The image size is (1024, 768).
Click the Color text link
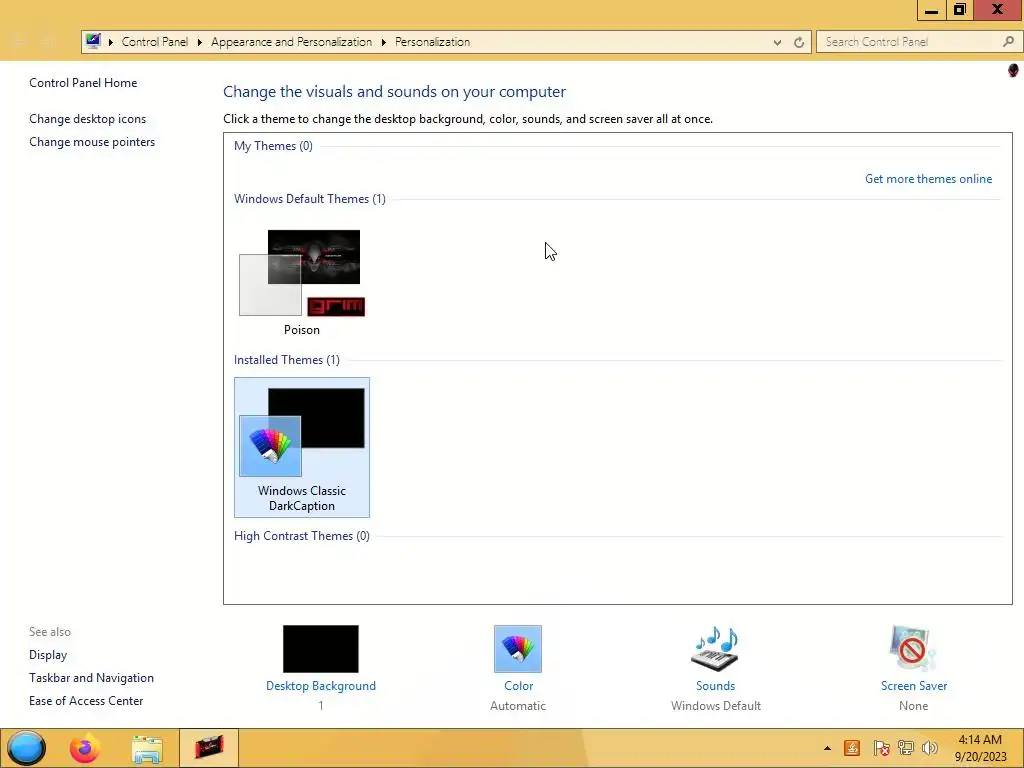(x=519, y=686)
